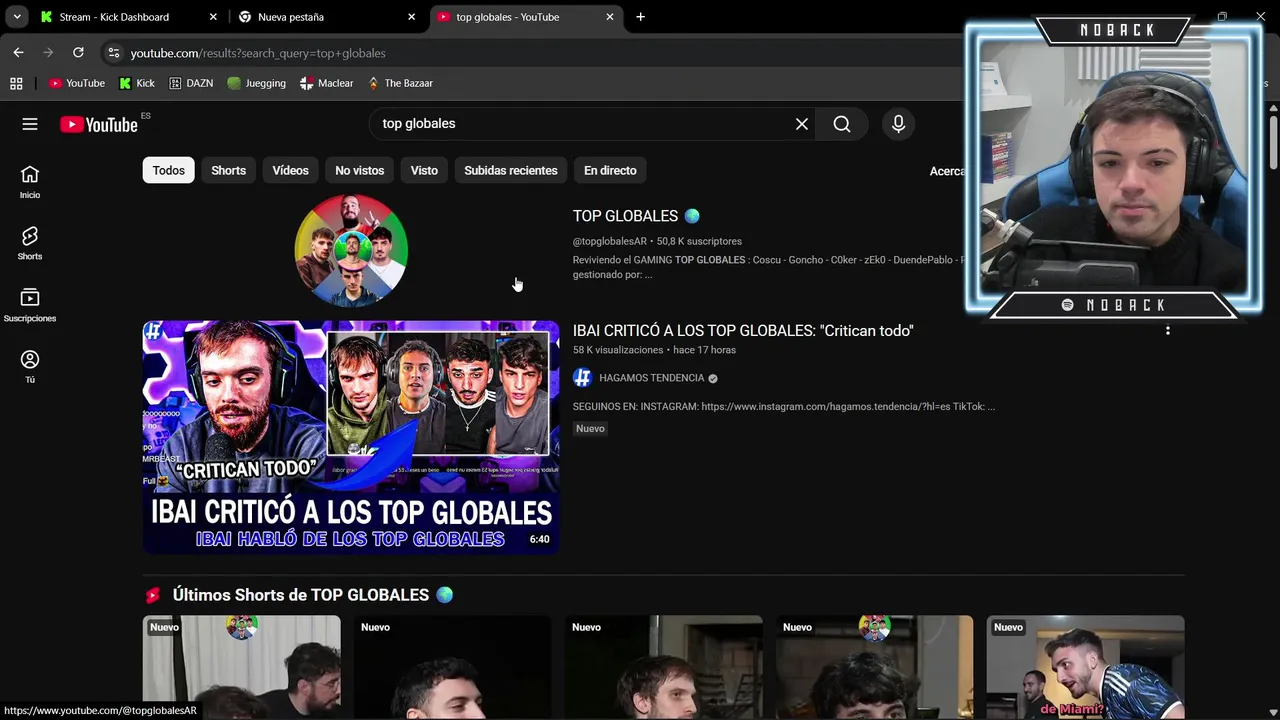The height and width of the screenshot is (720, 1280).
Task: Open the Juegging bookmark
Action: tap(256, 83)
